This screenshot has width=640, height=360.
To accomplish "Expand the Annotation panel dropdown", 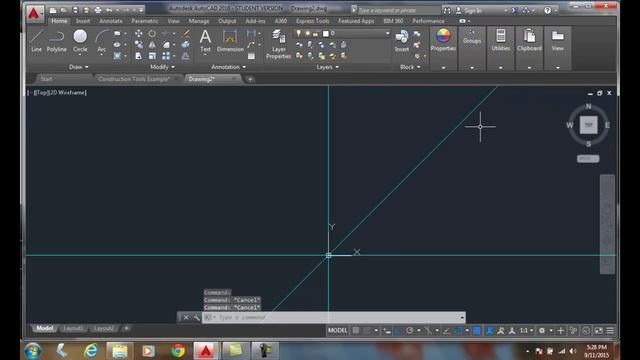I will click(x=229, y=67).
